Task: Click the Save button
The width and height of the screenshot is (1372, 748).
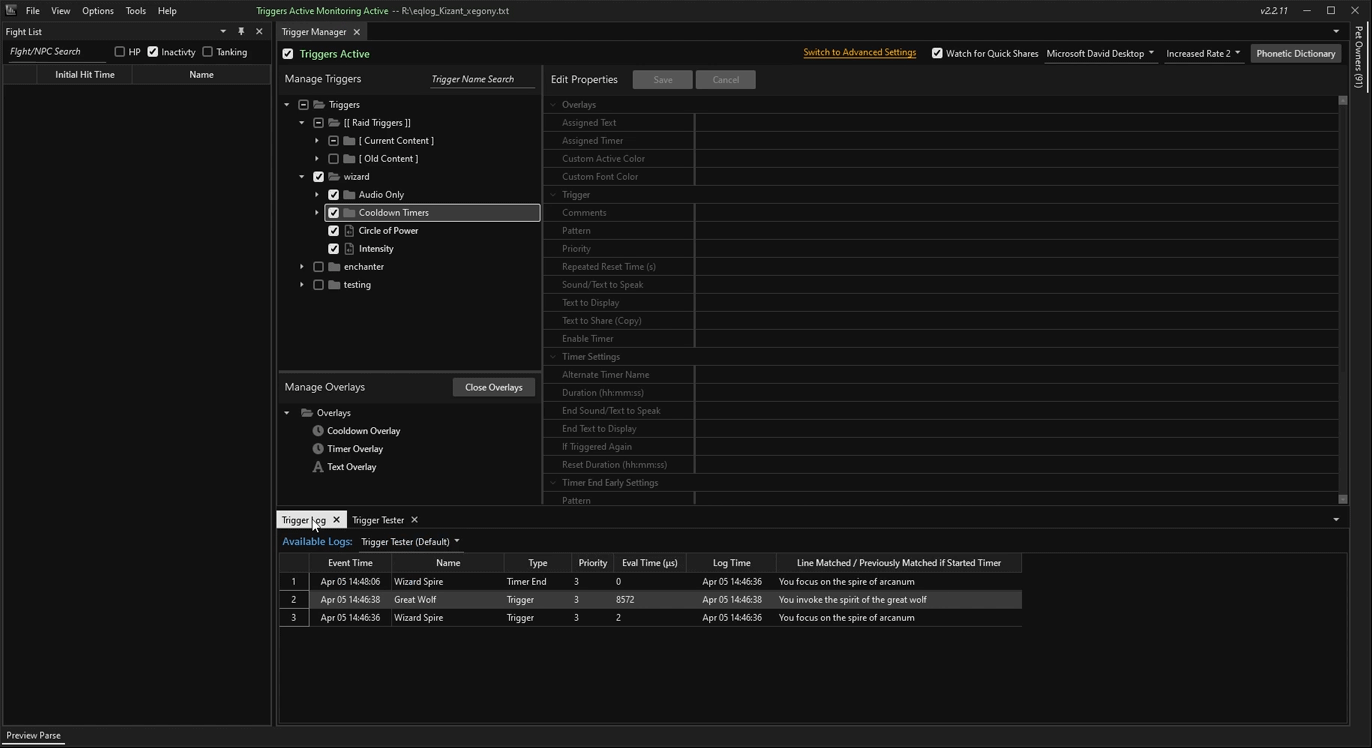Action: click(662, 79)
